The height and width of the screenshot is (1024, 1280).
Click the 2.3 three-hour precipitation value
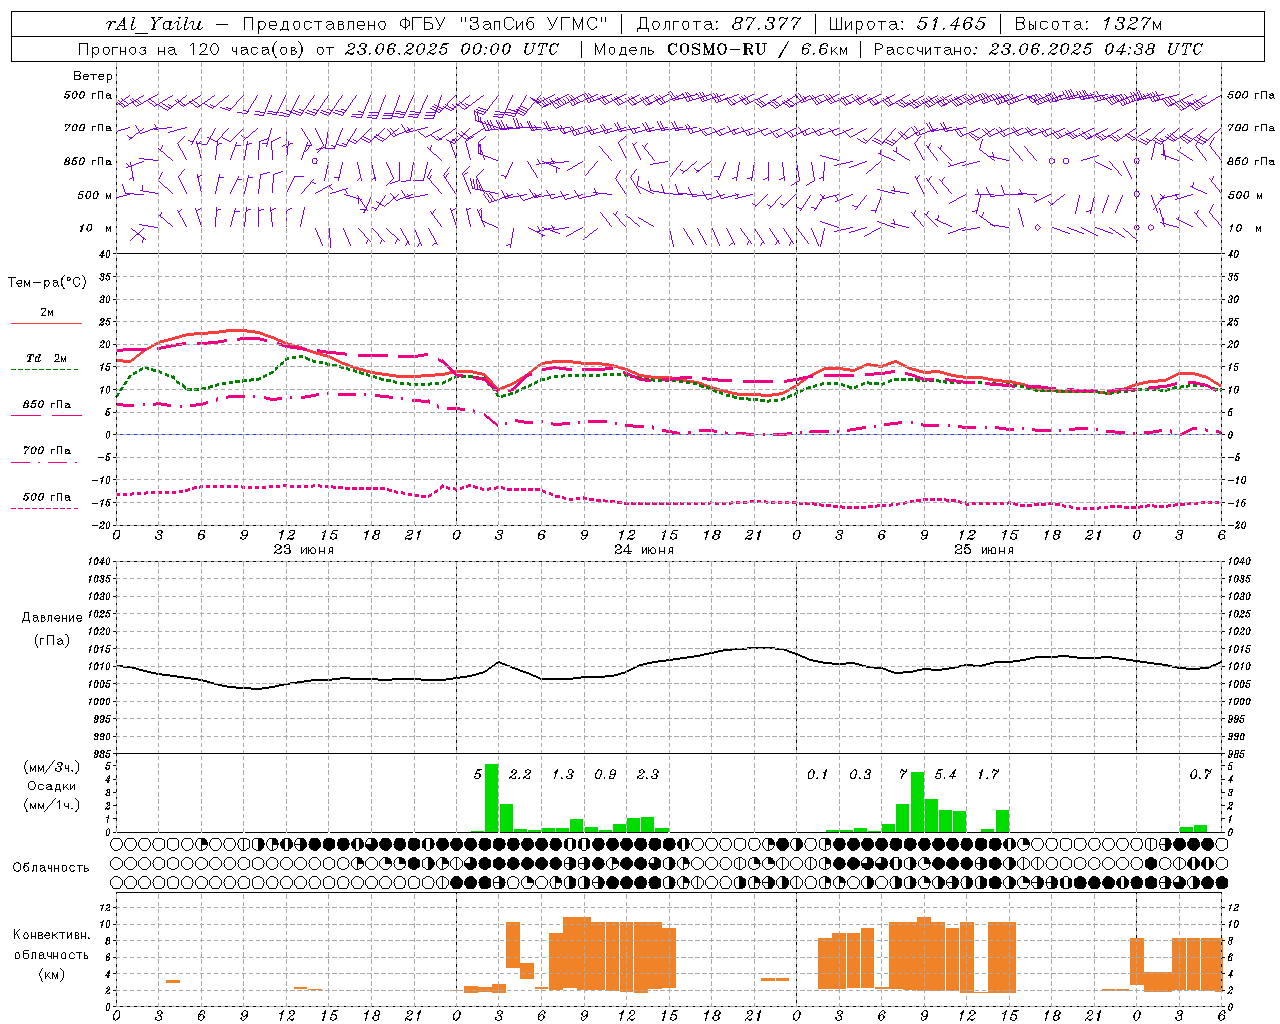pyautogui.click(x=648, y=774)
